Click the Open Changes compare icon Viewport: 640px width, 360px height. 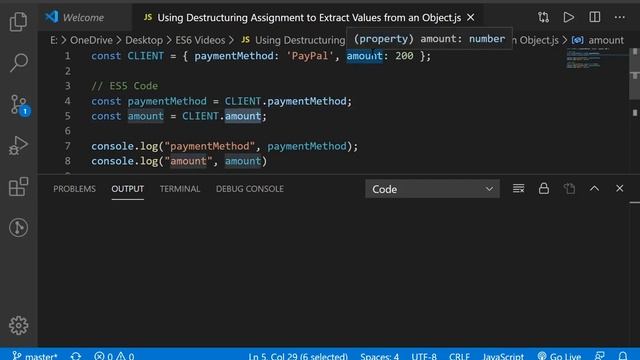pos(543,17)
